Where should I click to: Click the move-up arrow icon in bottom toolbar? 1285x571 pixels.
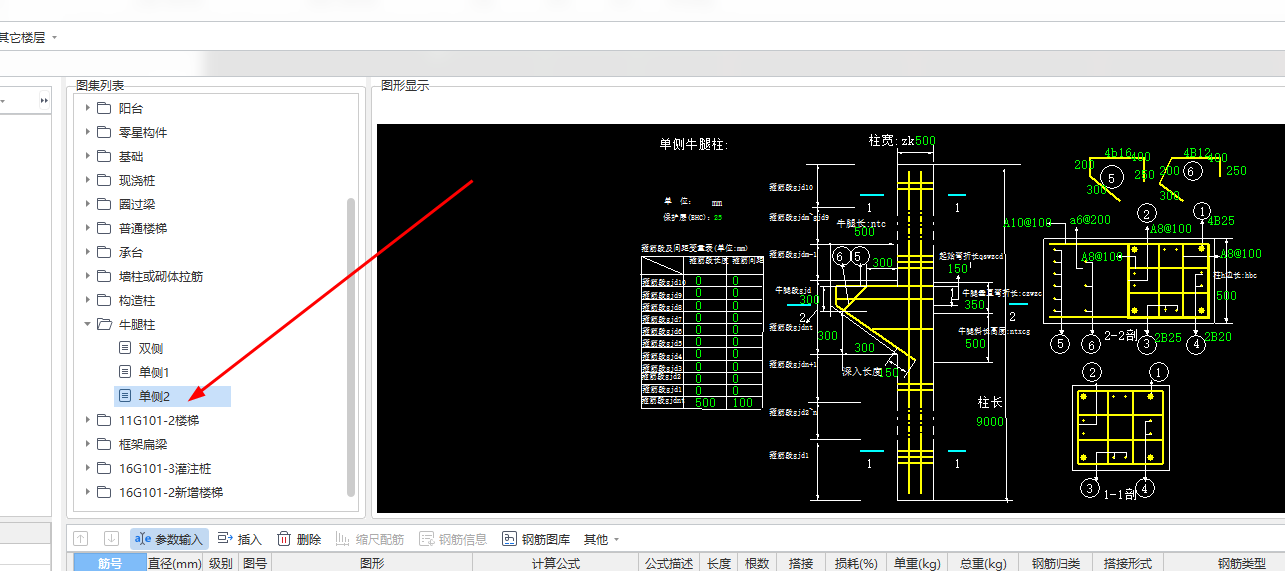pos(83,539)
